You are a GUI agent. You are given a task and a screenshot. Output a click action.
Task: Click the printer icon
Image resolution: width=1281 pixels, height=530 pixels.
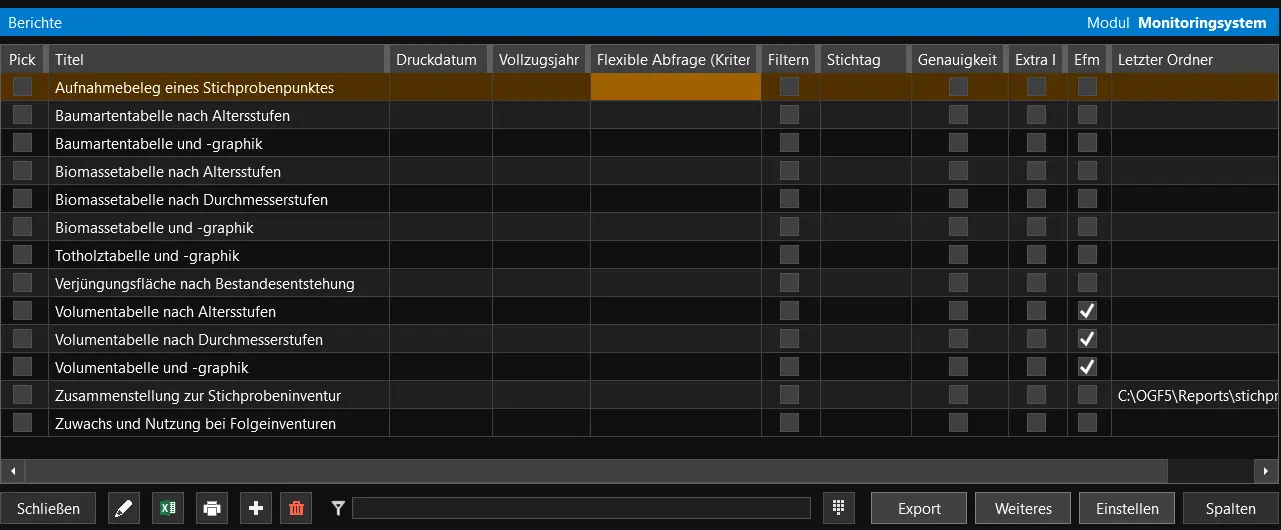pyautogui.click(x=212, y=509)
